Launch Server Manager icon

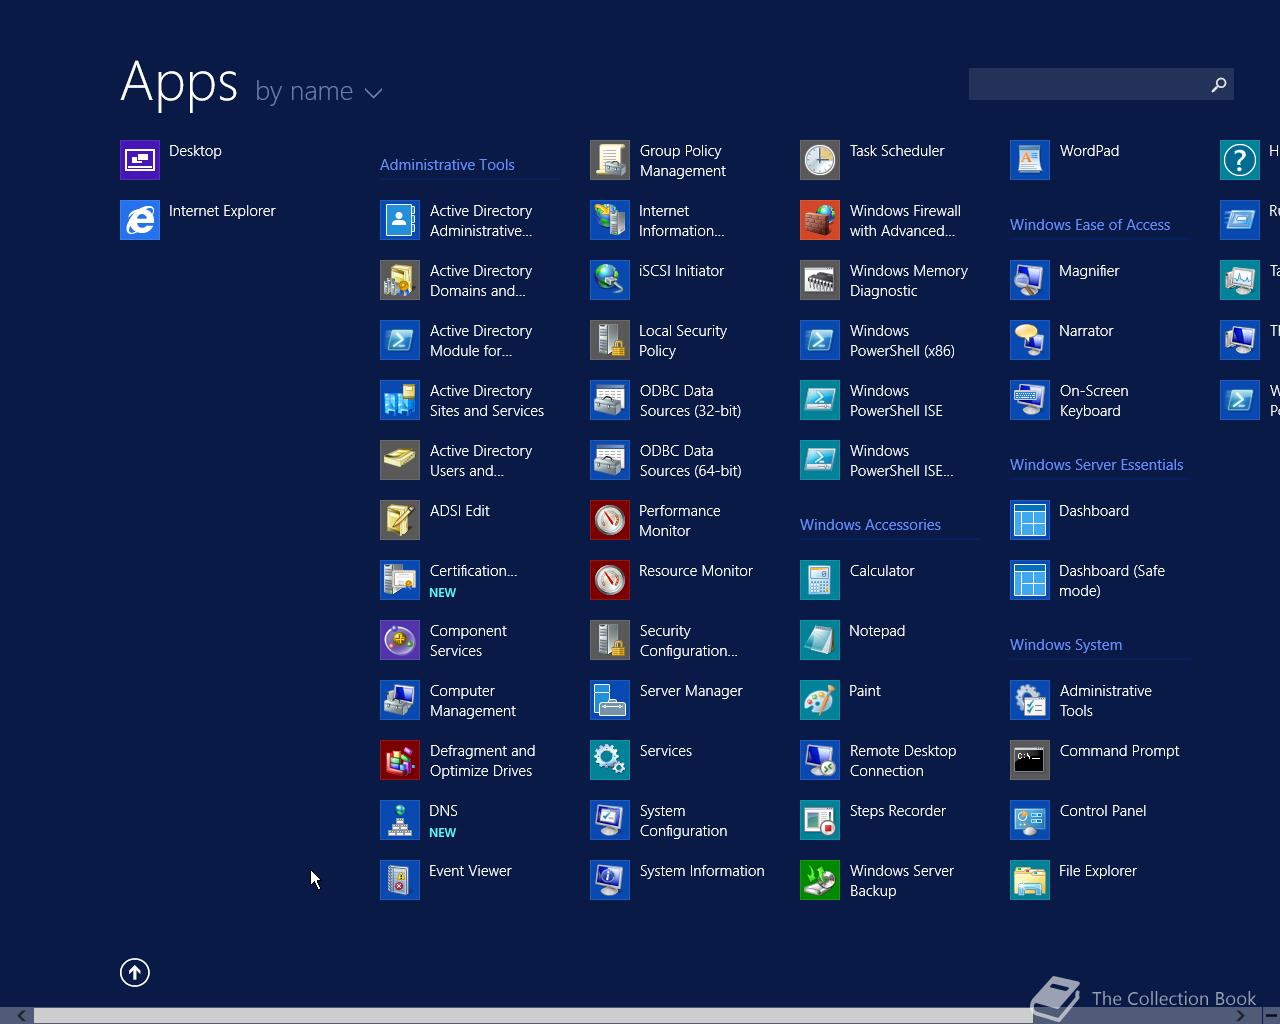610,700
